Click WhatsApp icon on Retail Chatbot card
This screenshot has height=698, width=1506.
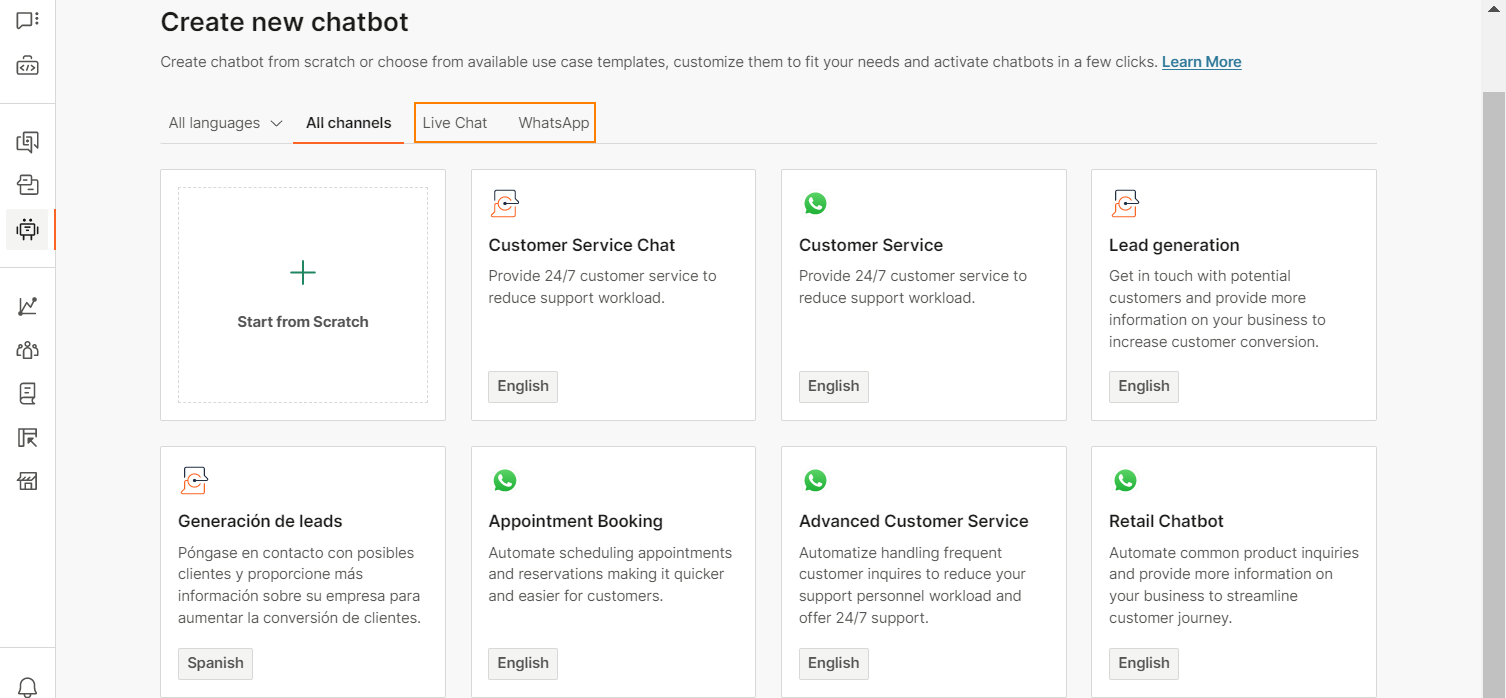tap(1125, 480)
